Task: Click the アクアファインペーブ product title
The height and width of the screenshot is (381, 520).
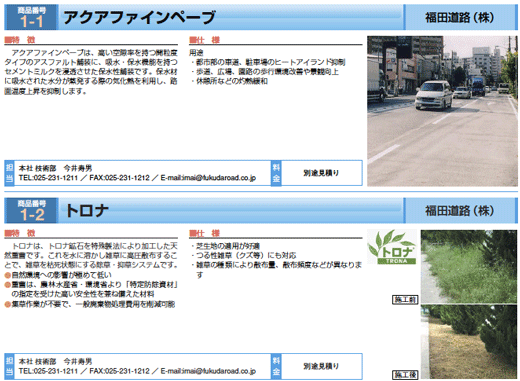Action: pos(139,17)
